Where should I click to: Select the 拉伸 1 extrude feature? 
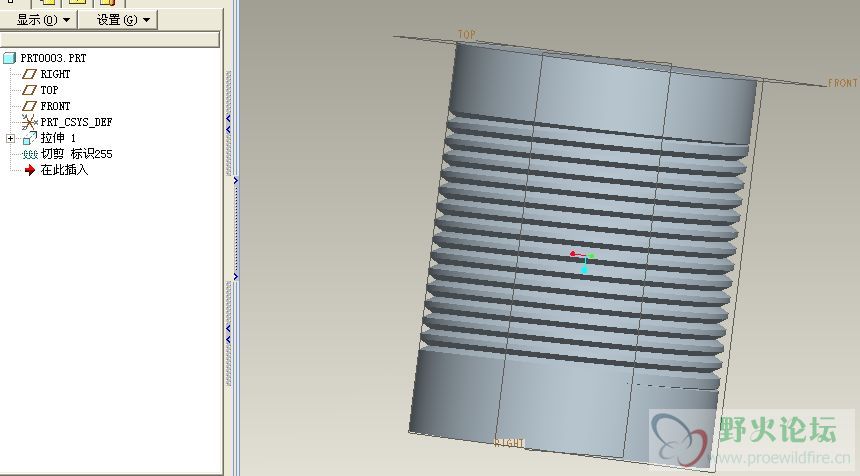point(58,138)
